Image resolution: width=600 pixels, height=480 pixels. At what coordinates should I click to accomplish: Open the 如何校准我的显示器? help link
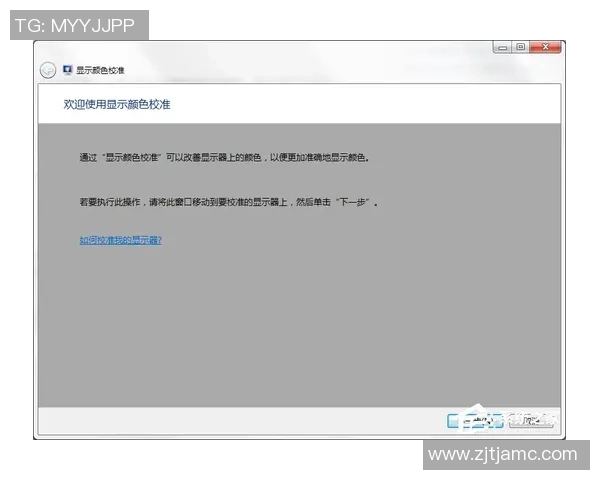coord(121,240)
